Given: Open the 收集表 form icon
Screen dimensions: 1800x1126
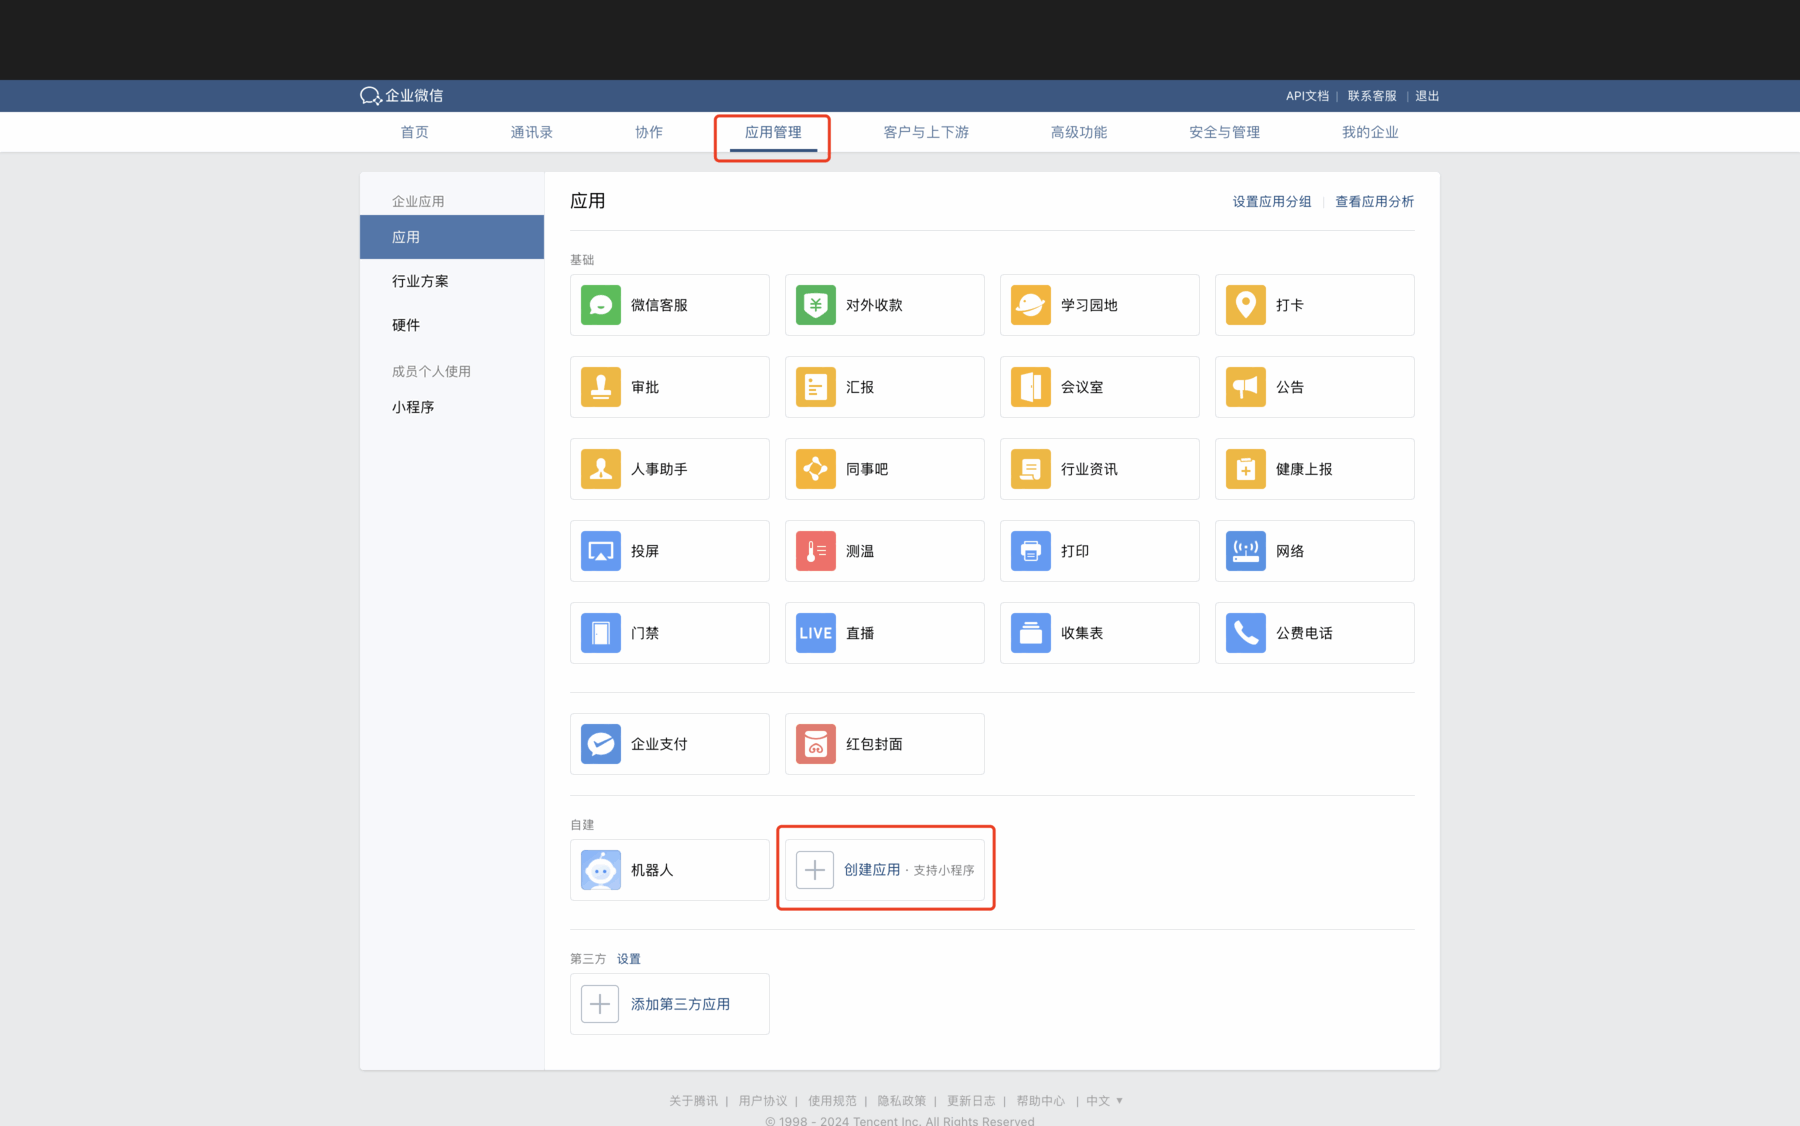Looking at the screenshot, I should point(1031,633).
